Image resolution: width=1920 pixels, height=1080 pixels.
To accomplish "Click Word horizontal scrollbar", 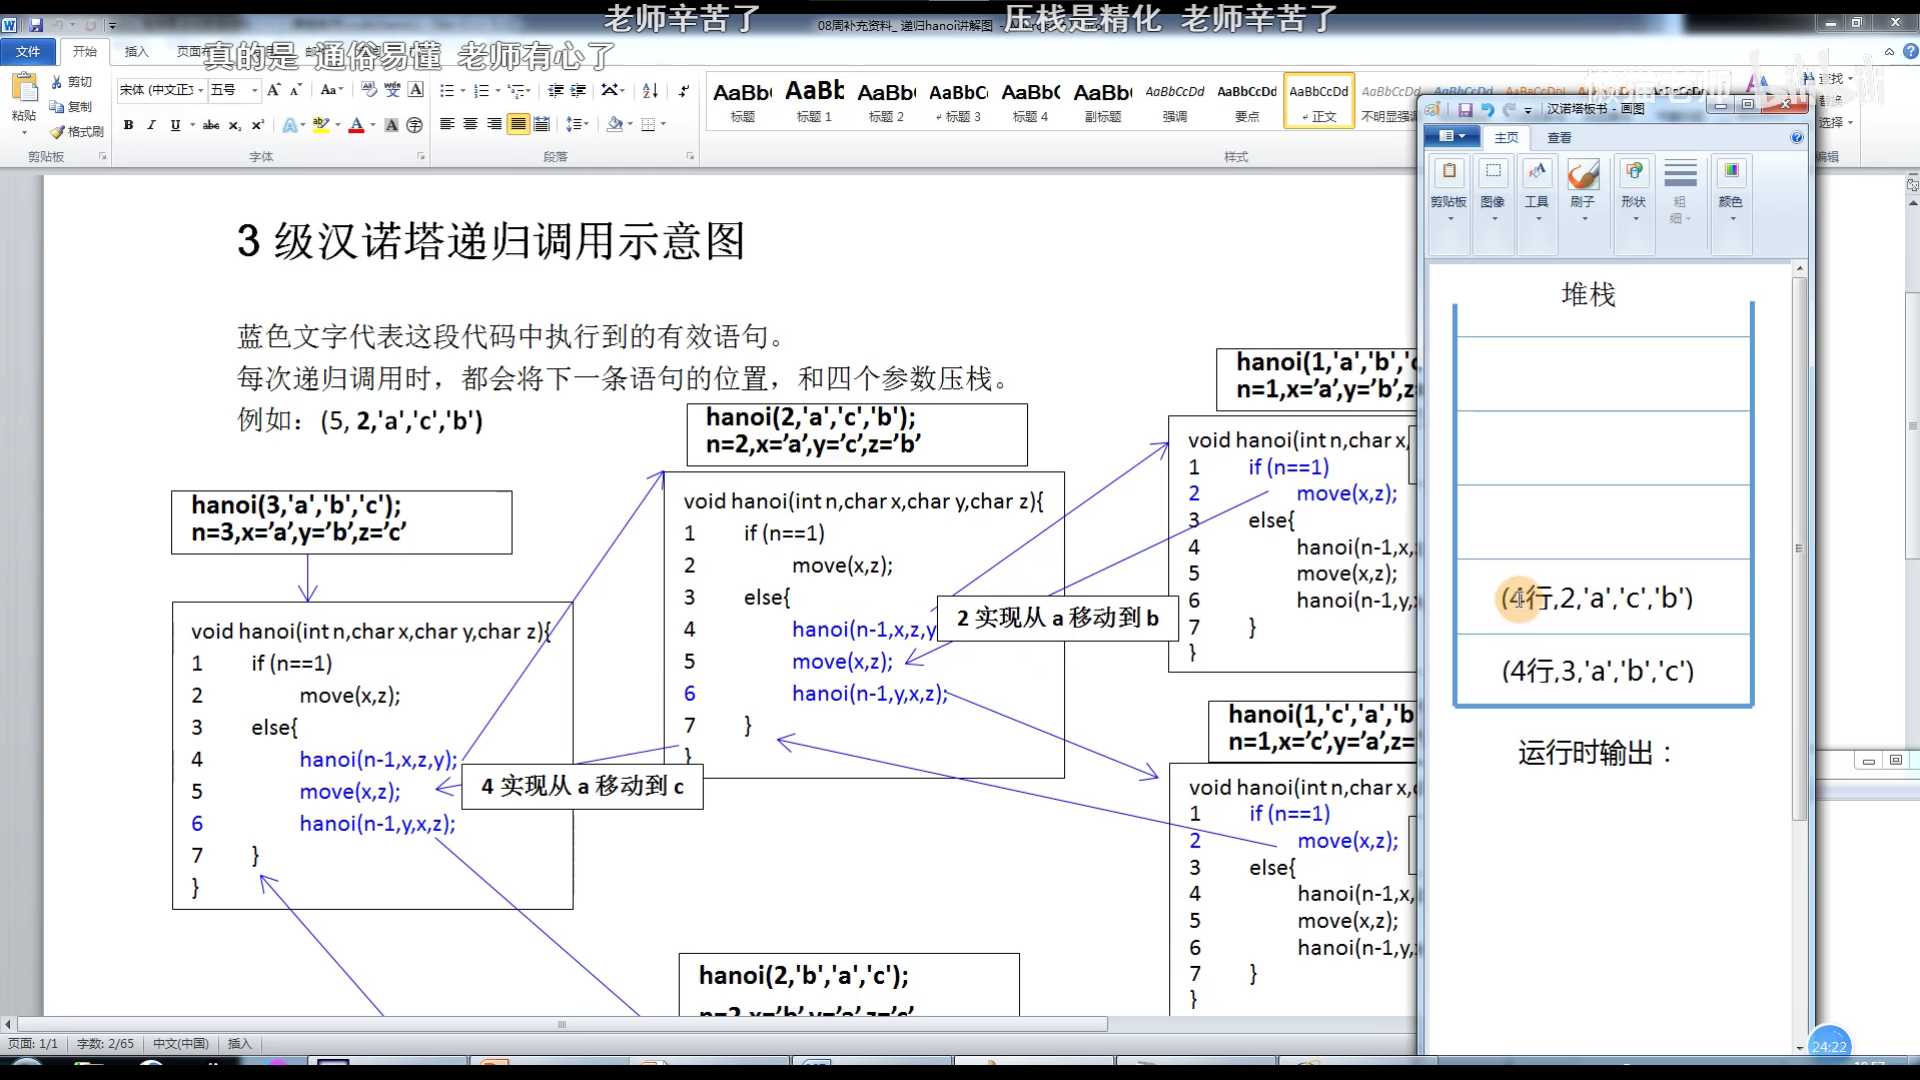I will (x=562, y=1024).
